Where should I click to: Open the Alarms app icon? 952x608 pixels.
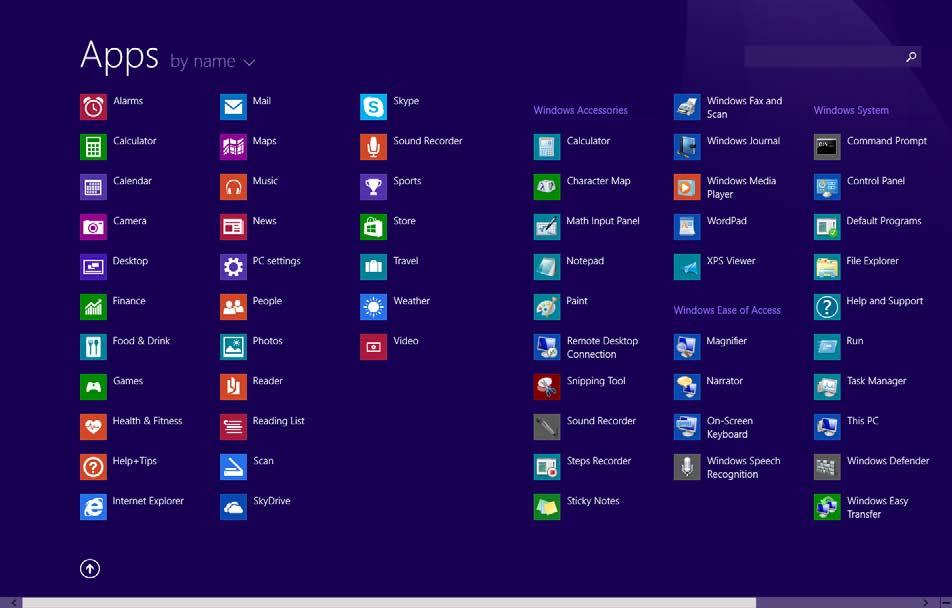point(93,107)
